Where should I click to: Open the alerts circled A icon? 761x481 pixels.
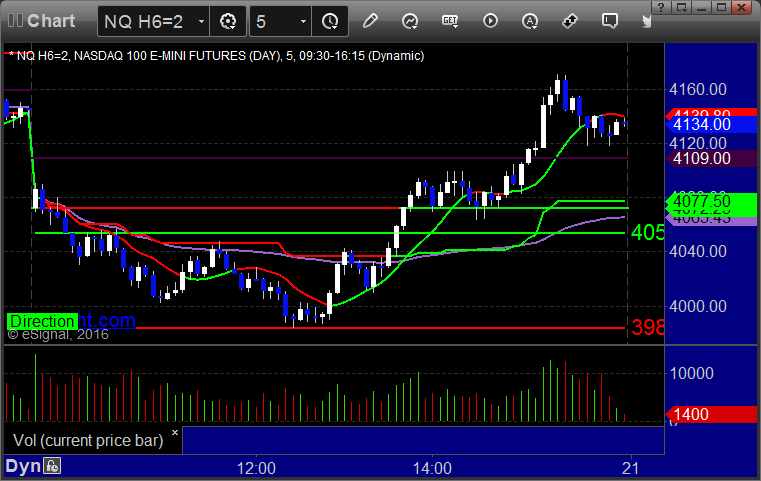(529, 21)
